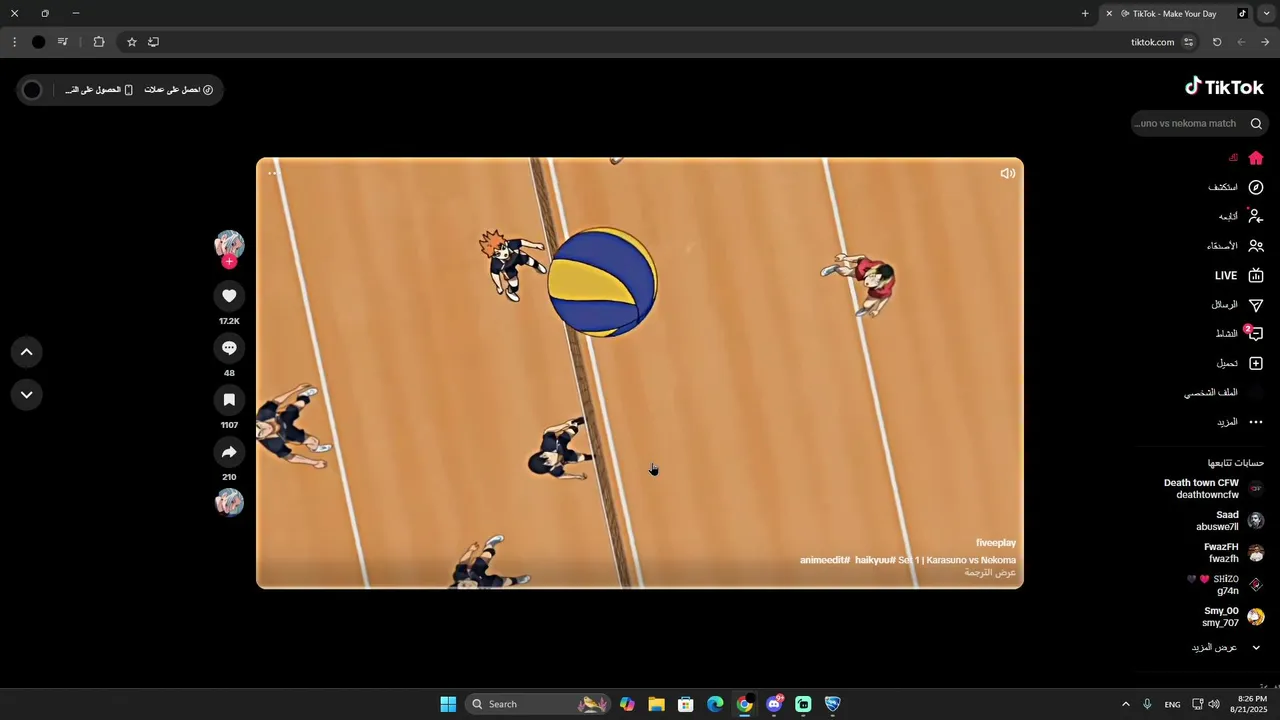Viewport: 1280px width, 720px height.
Task: Open Smy_00 followed account
Action: (x=1233, y=617)
